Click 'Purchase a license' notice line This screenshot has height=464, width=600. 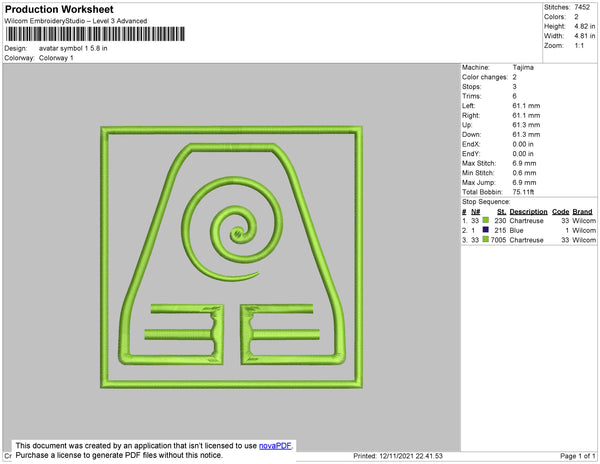(119, 455)
